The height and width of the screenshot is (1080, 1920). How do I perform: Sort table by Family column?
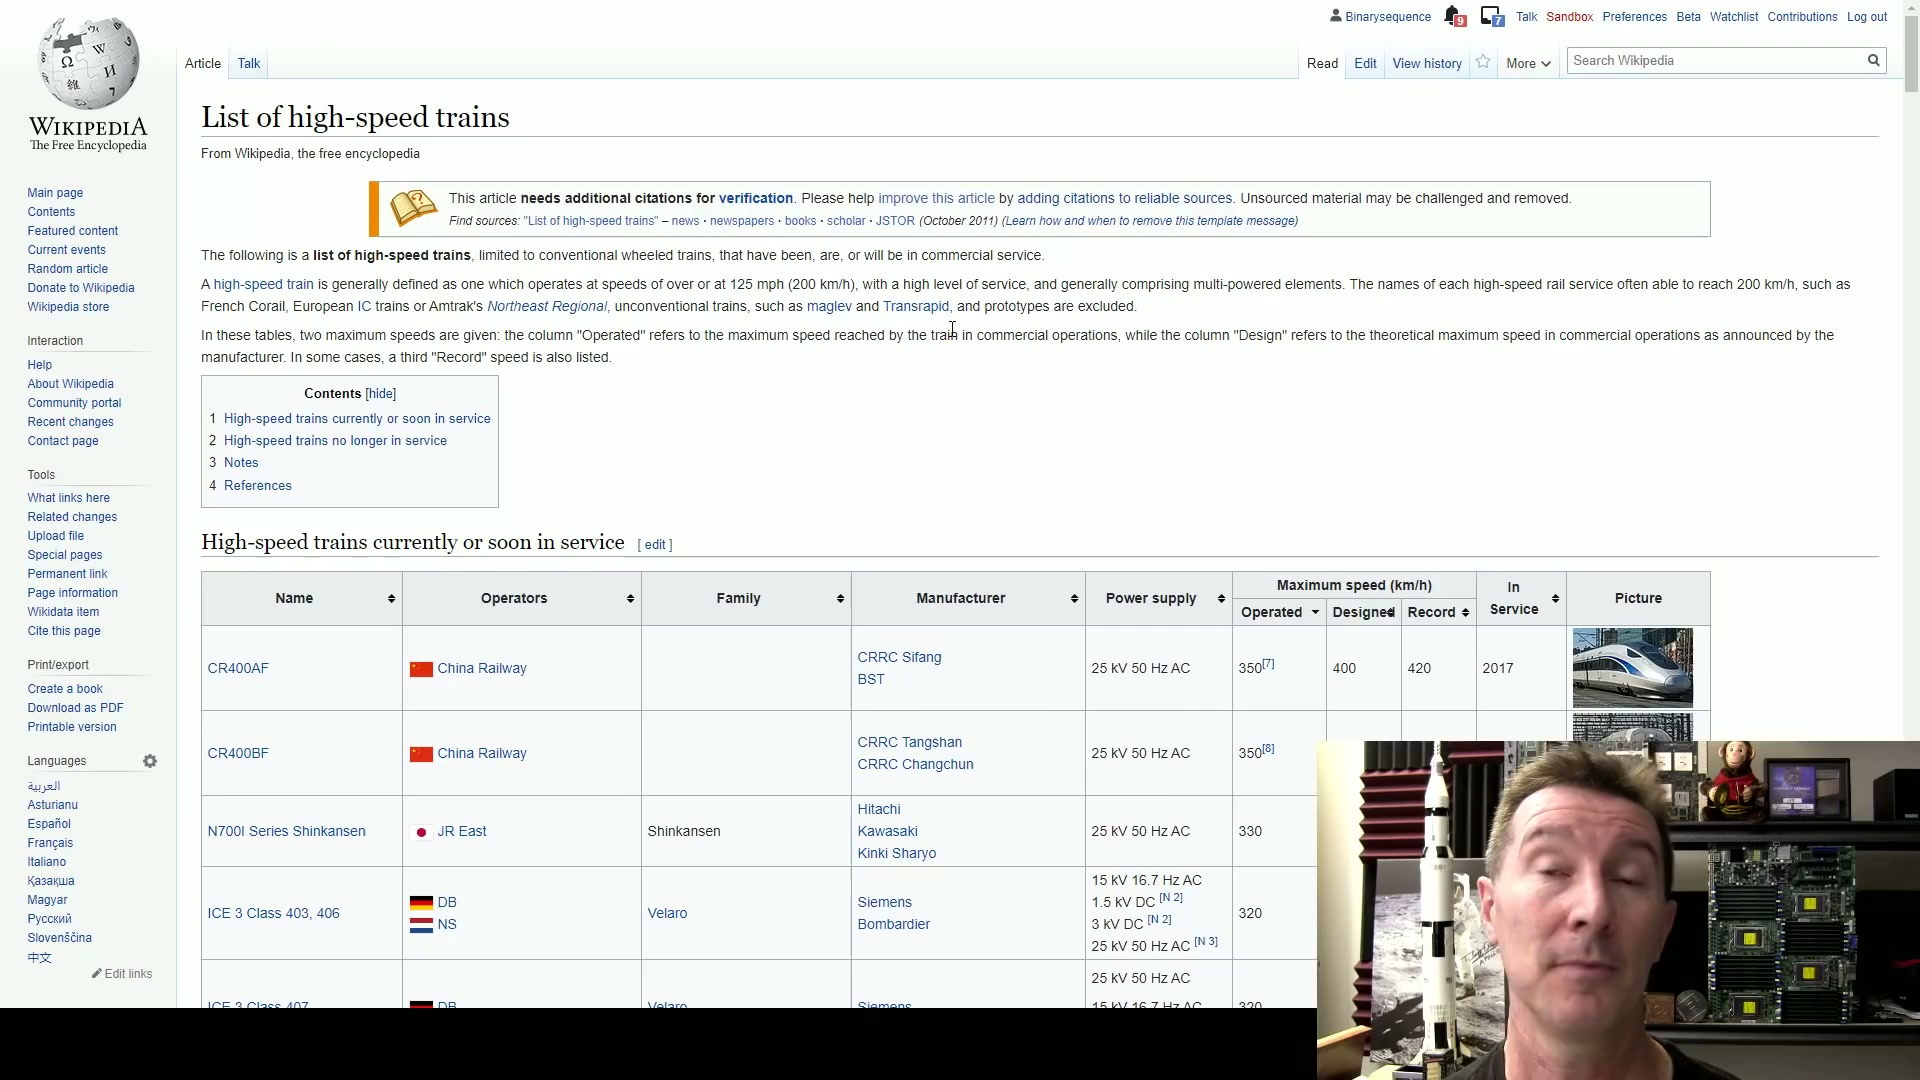pos(840,598)
